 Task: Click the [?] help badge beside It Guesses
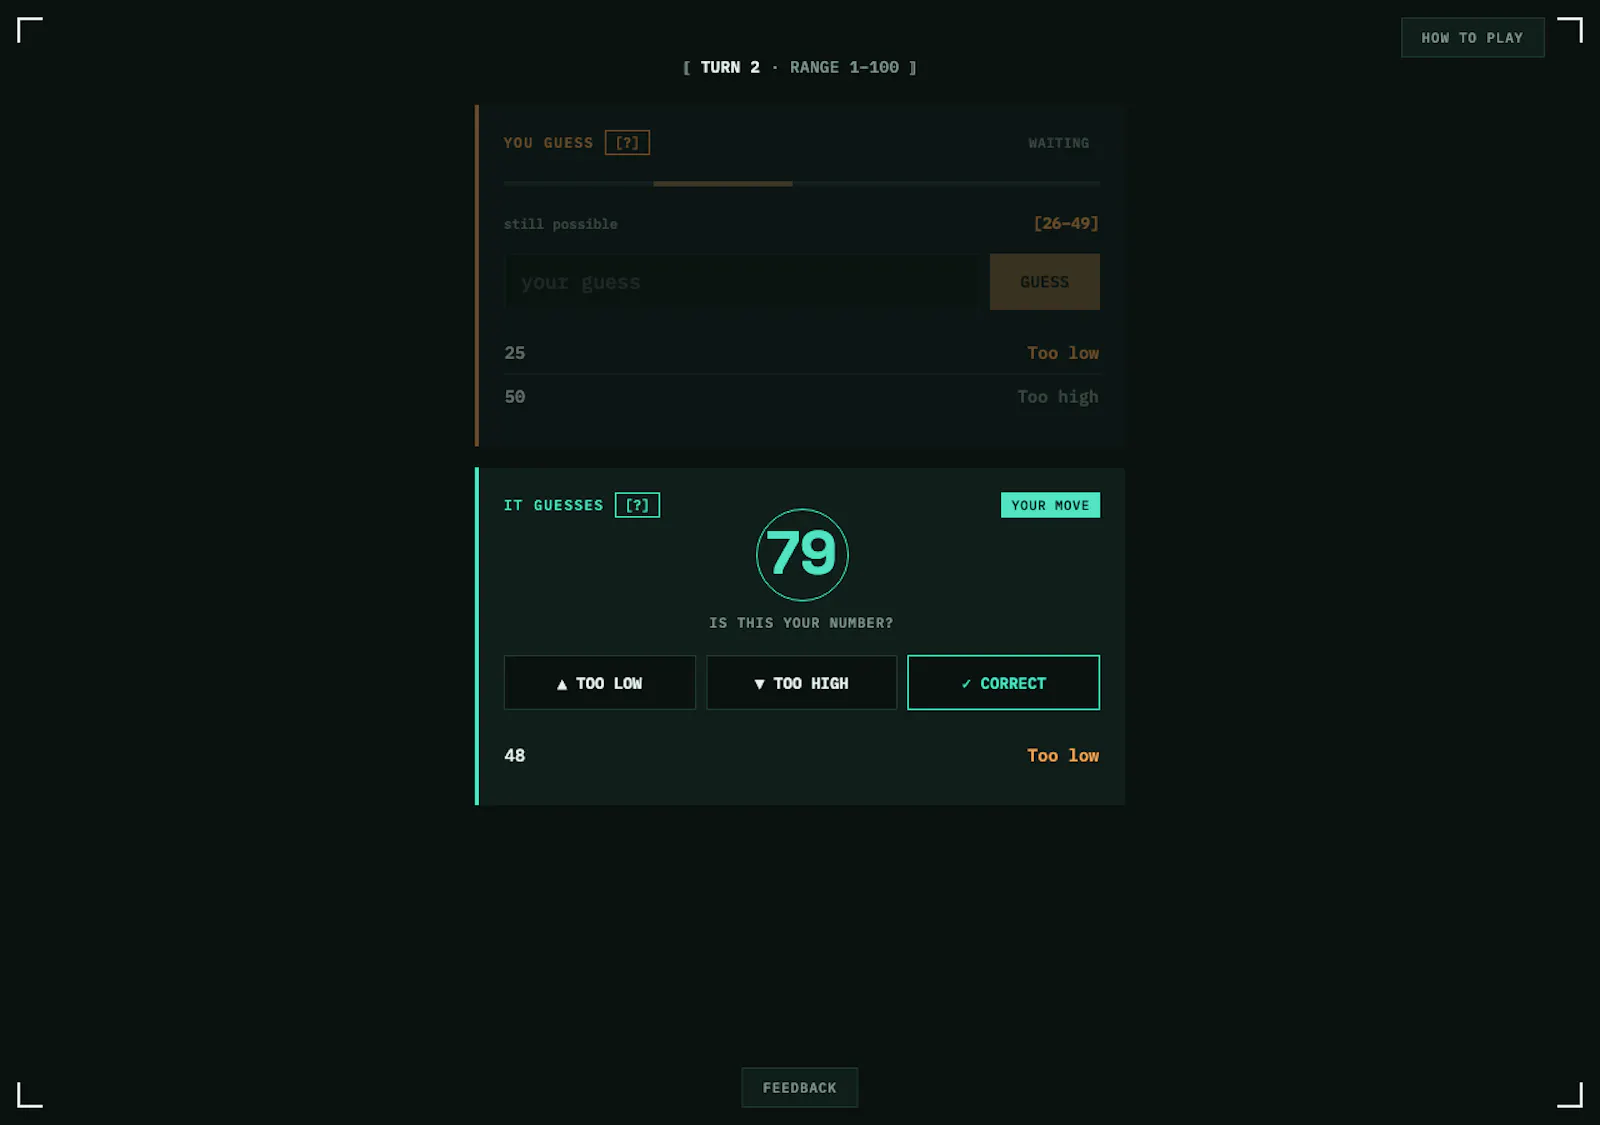click(637, 505)
